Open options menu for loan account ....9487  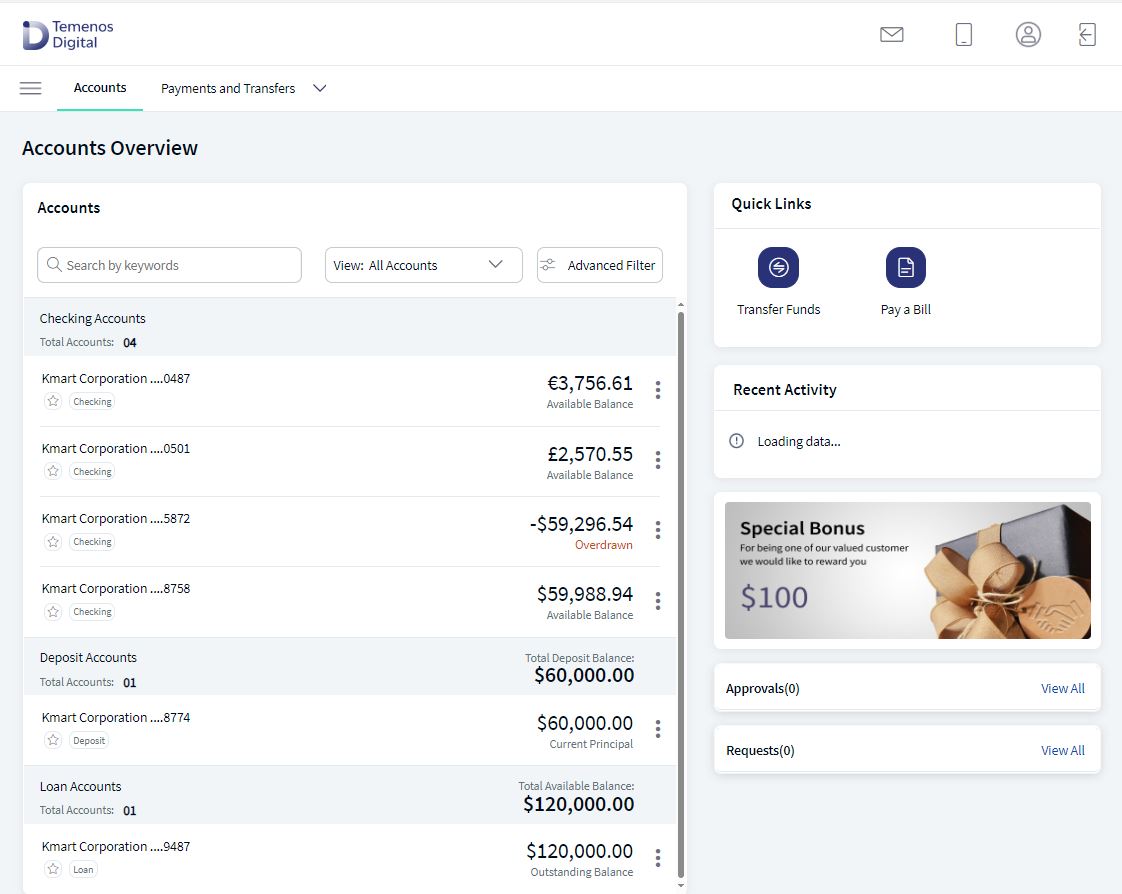pyautogui.click(x=658, y=857)
